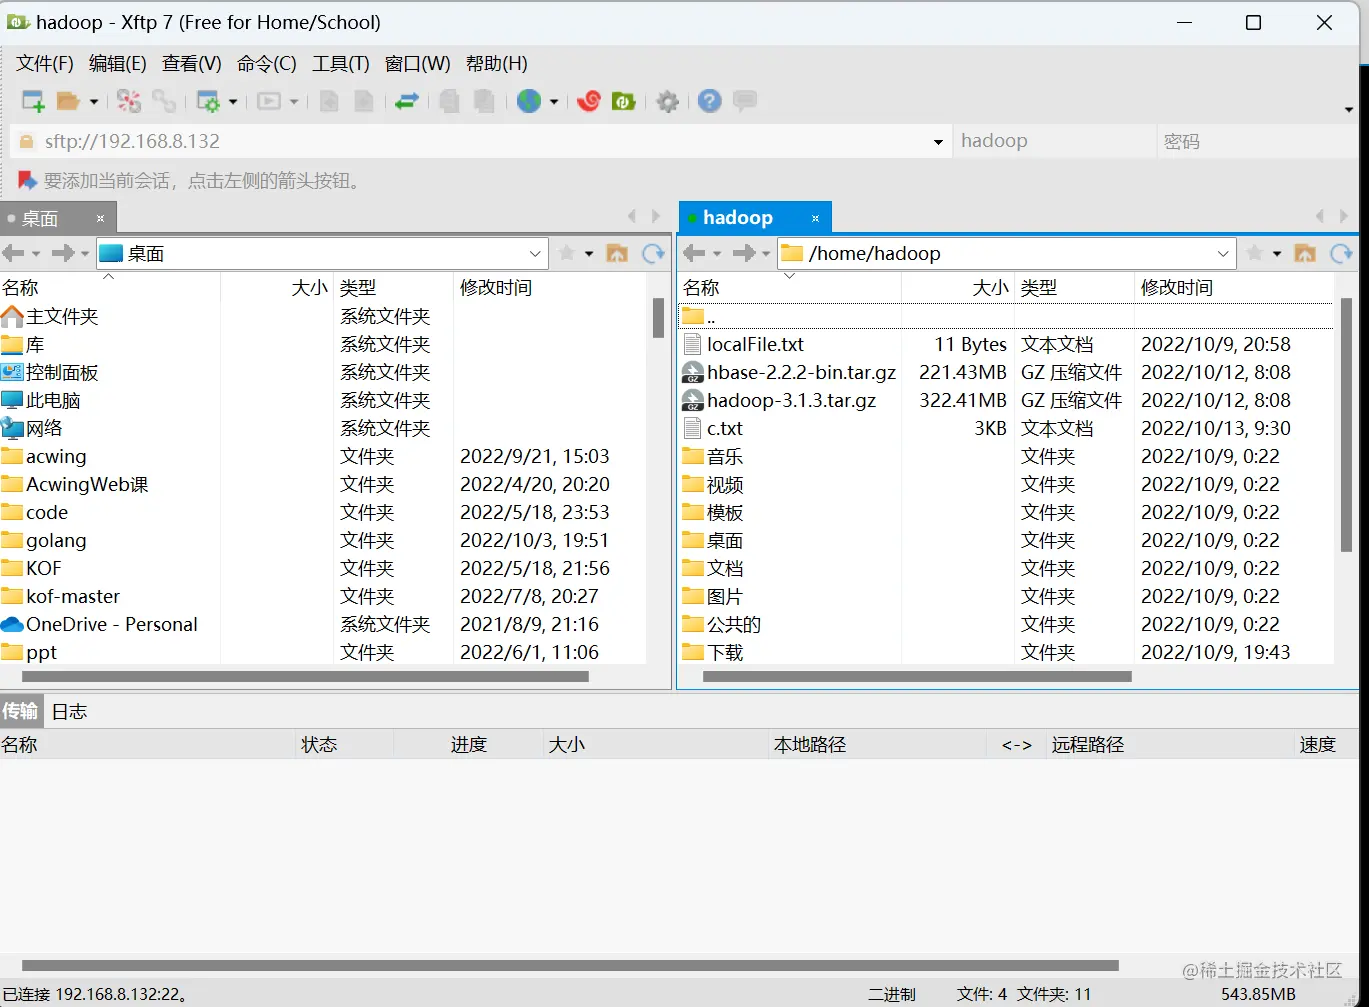
Task: Open the 文件(F) menu
Action: (x=45, y=64)
